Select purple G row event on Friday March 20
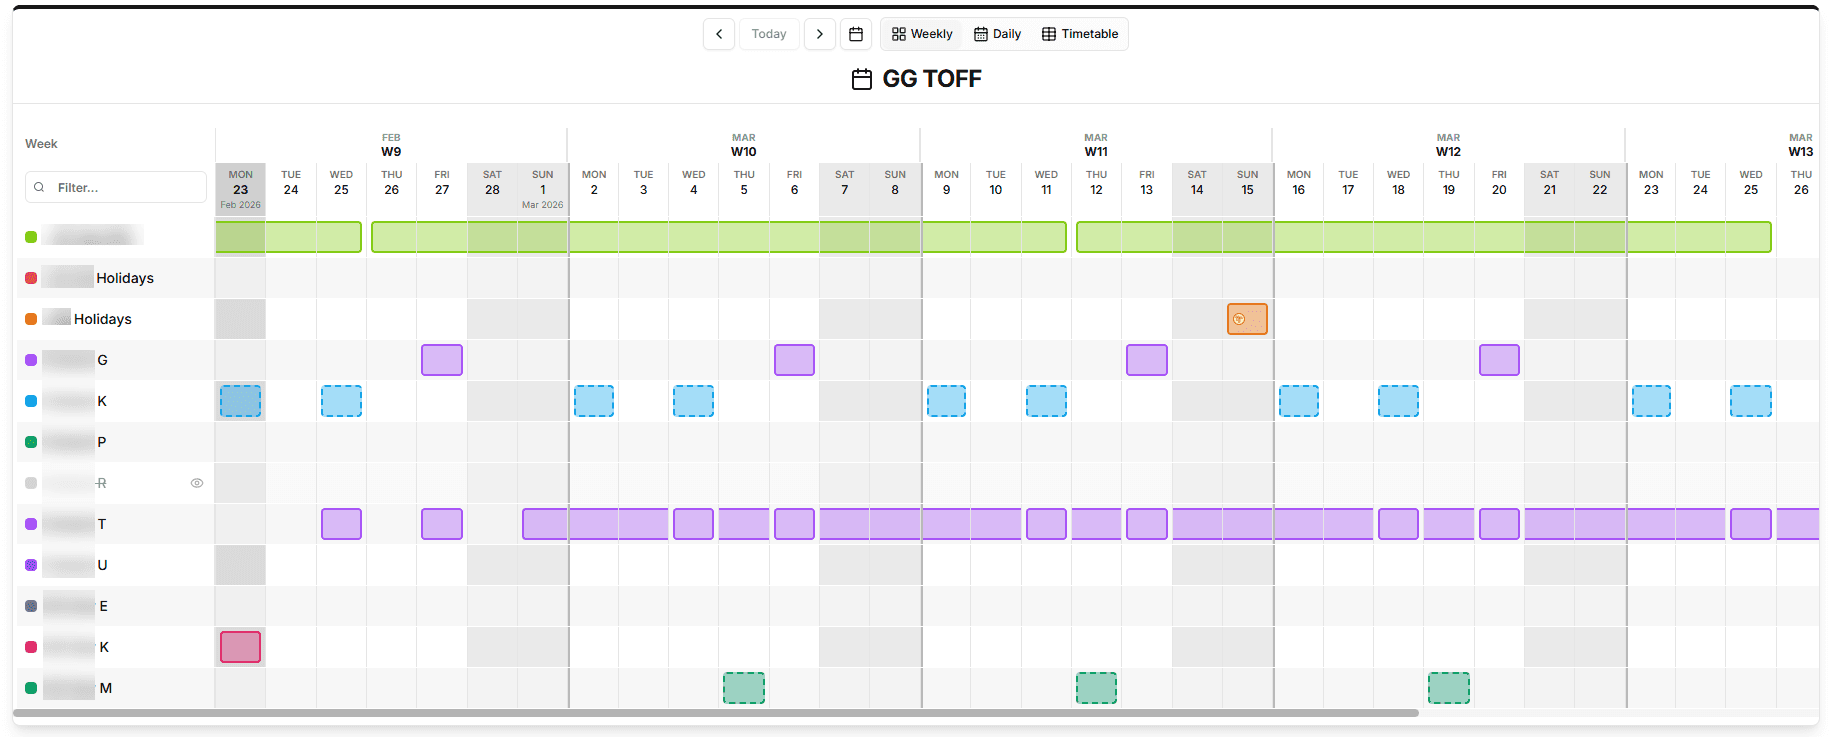Screen dimensions: 1832x737 [x=1499, y=360]
